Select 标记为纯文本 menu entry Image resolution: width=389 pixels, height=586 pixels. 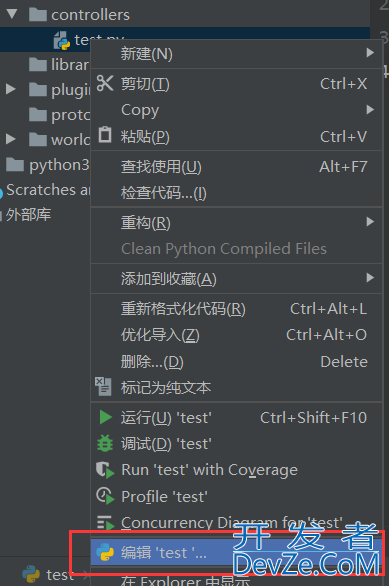click(x=237, y=388)
